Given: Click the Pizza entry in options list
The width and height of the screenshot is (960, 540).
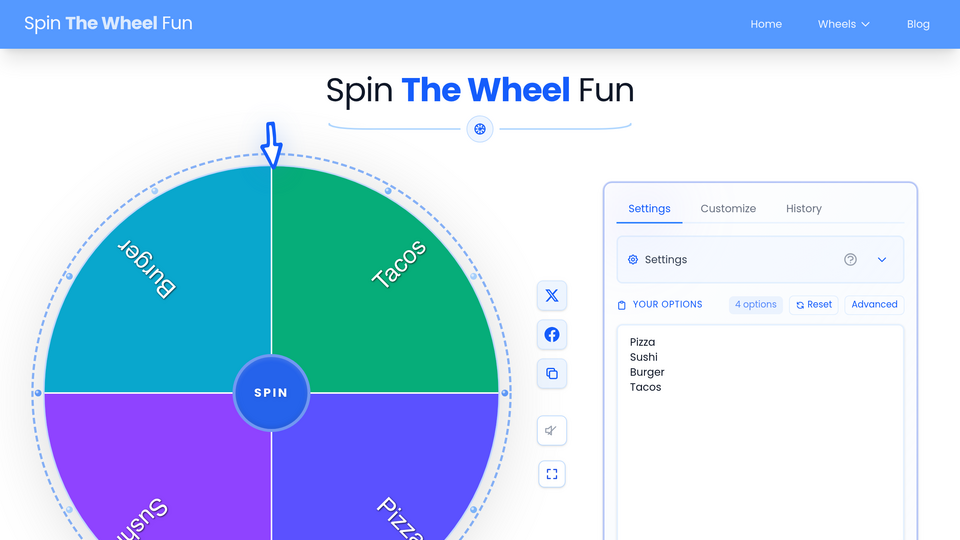Looking at the screenshot, I should (x=642, y=342).
